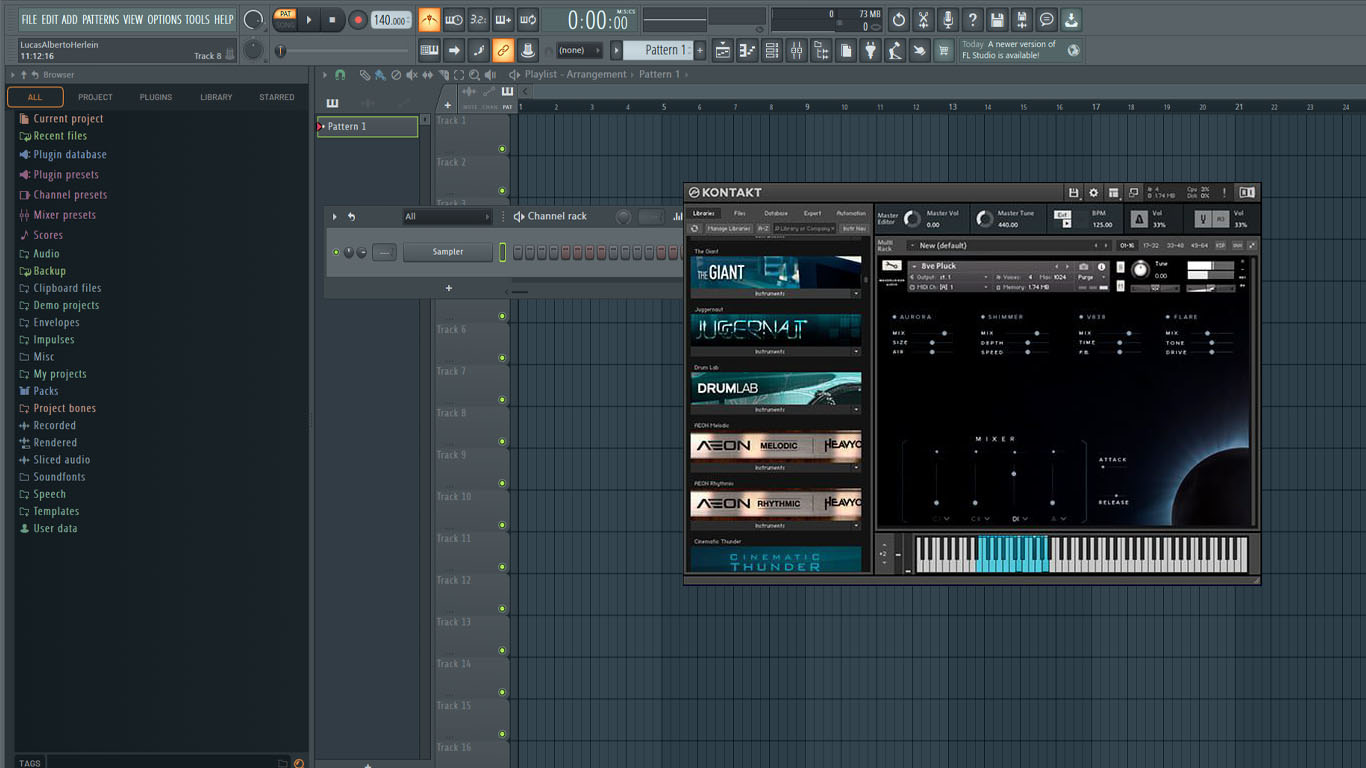Click the Manage Libraries button in Kontakt

(x=728, y=228)
